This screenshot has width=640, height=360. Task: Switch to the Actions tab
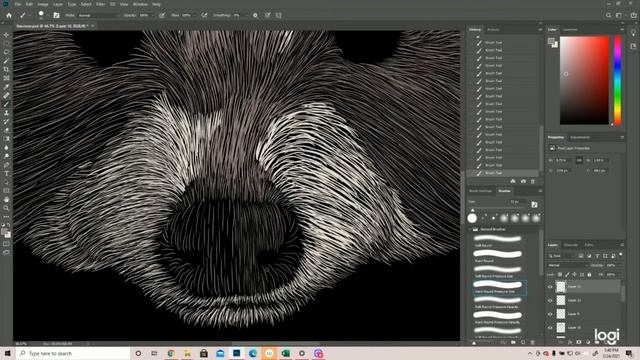493,30
